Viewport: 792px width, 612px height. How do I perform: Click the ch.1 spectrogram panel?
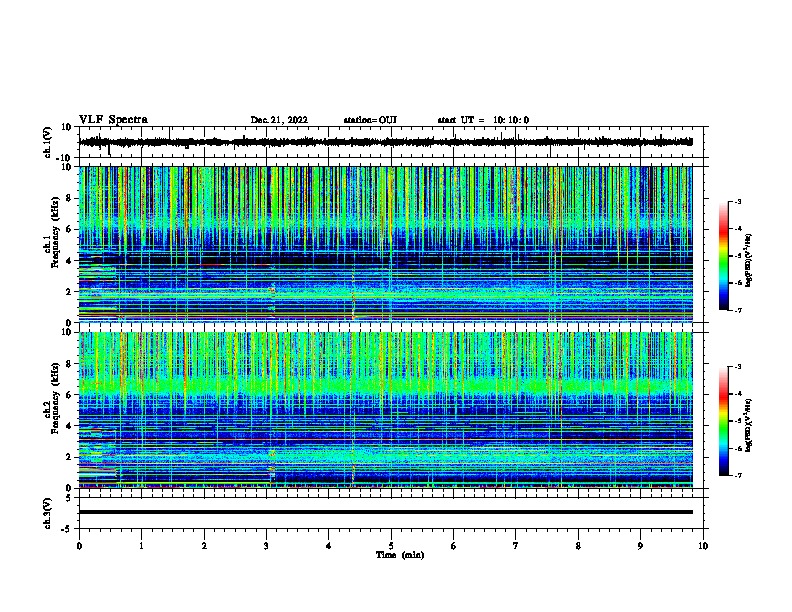coord(385,244)
